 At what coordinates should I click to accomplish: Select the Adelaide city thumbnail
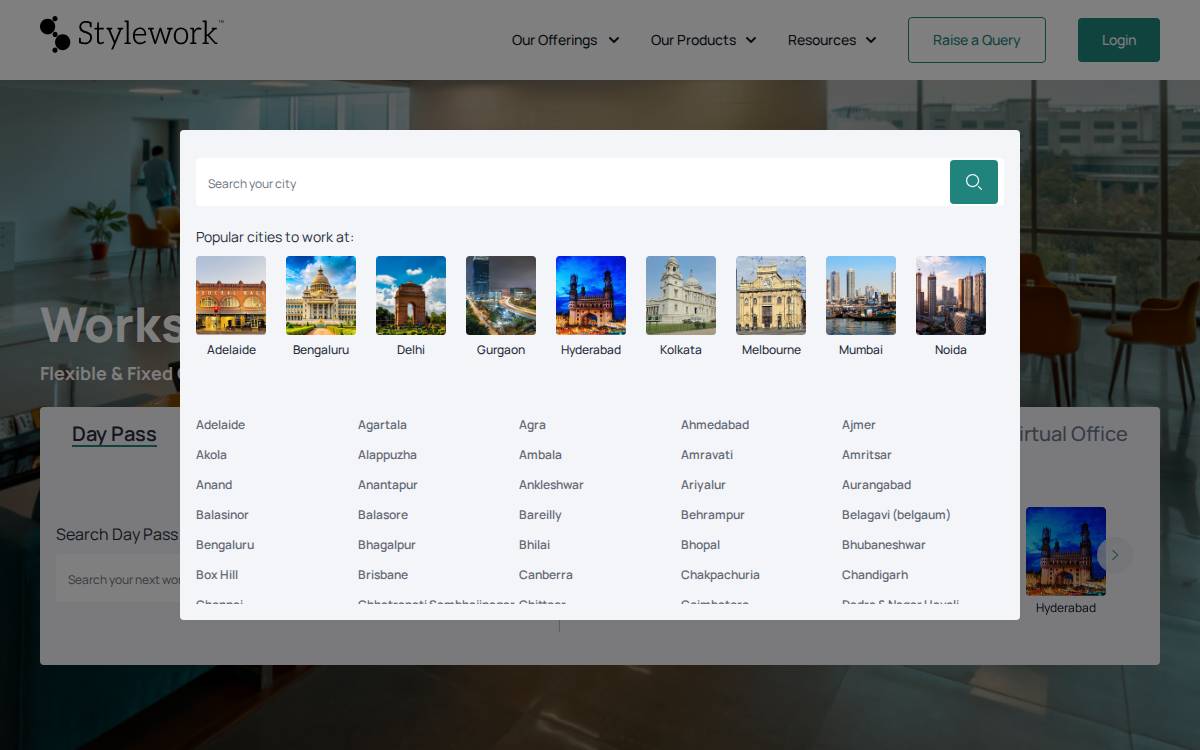[x=231, y=295]
